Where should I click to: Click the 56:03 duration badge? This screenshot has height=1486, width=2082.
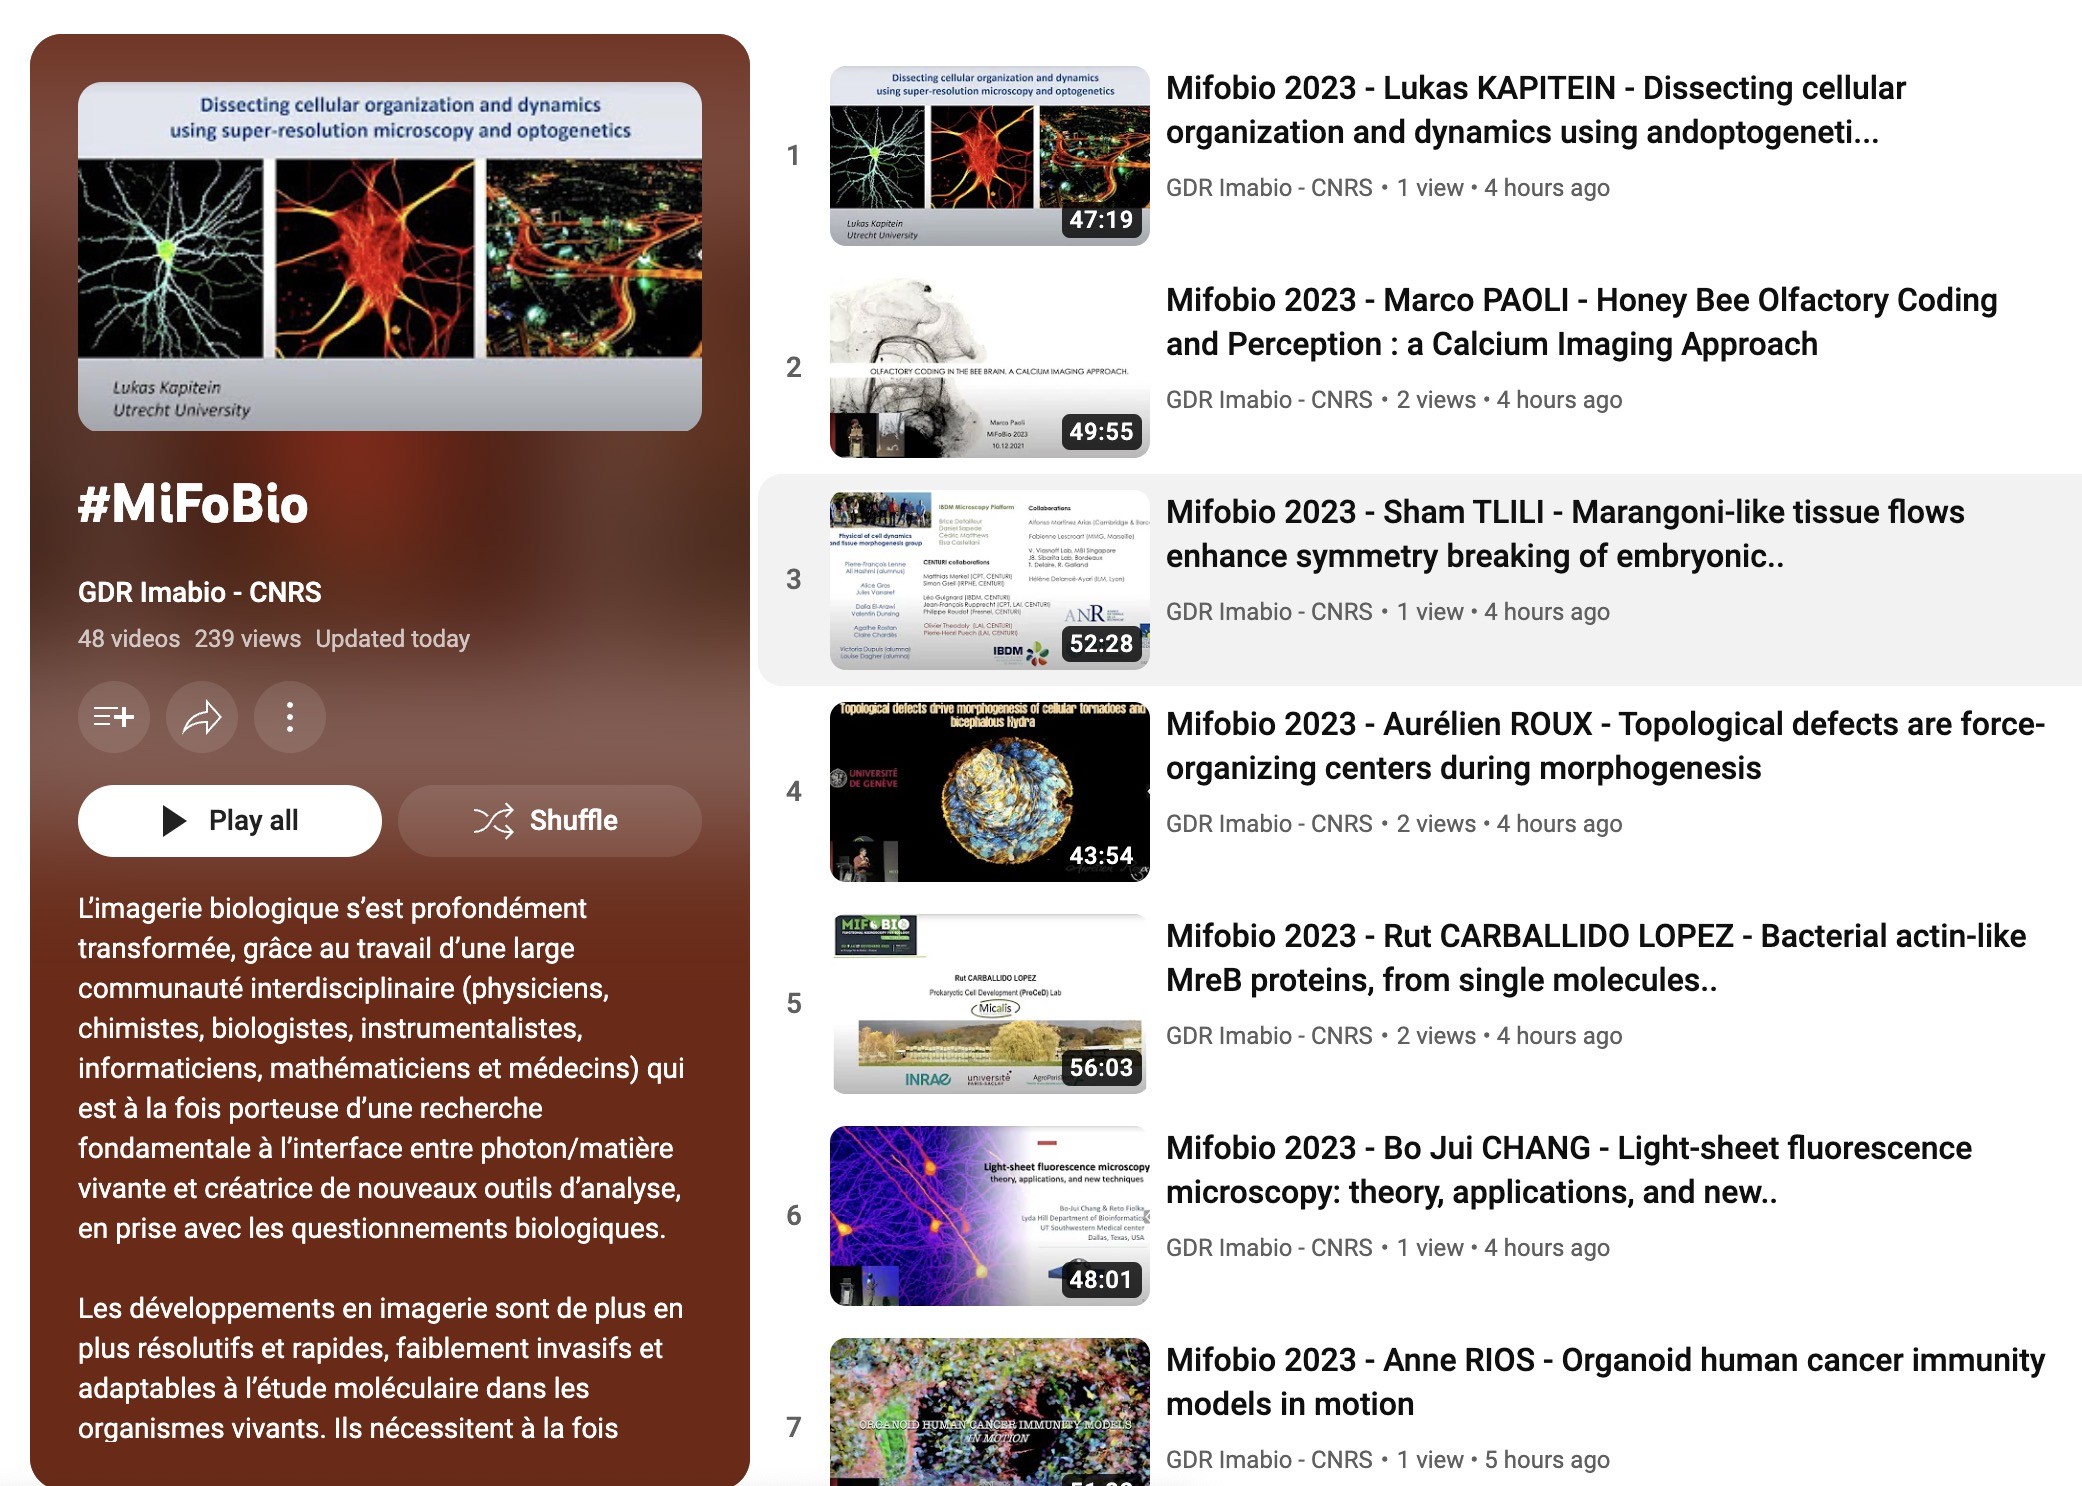[x=1101, y=1068]
